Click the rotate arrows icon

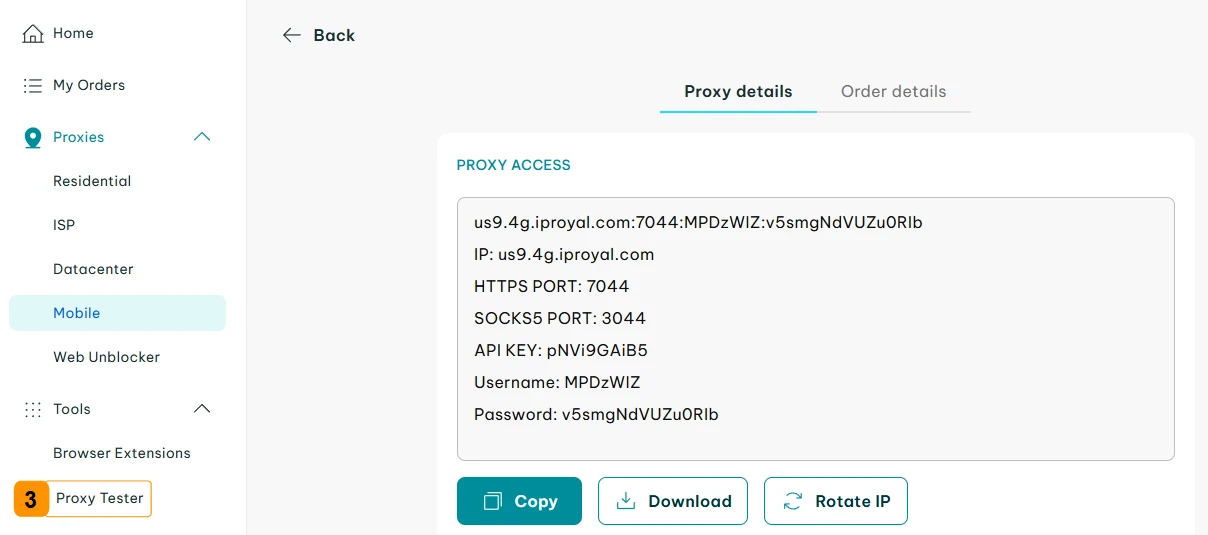point(793,501)
